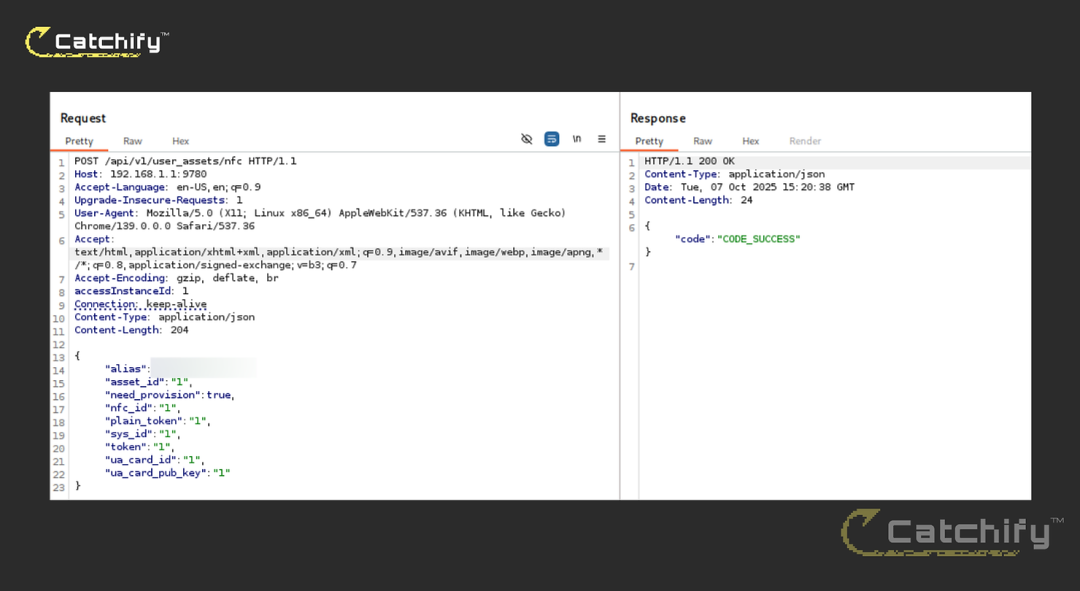Image resolution: width=1080 pixels, height=591 pixels.
Task: Click the blurred alias value field
Action: click(x=203, y=369)
